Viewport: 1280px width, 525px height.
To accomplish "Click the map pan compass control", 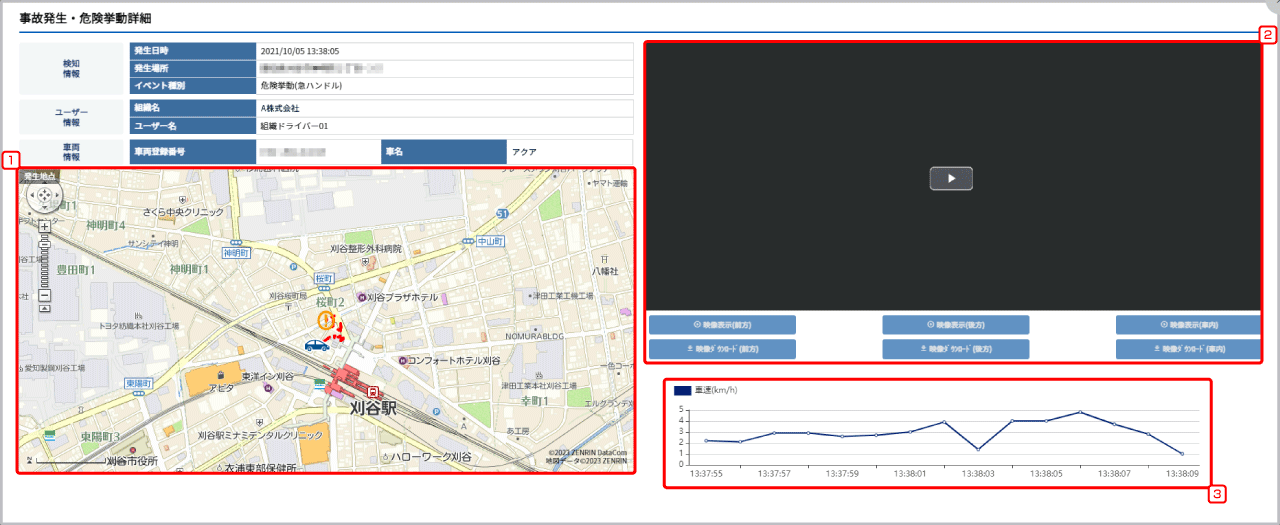I will click(x=44, y=196).
